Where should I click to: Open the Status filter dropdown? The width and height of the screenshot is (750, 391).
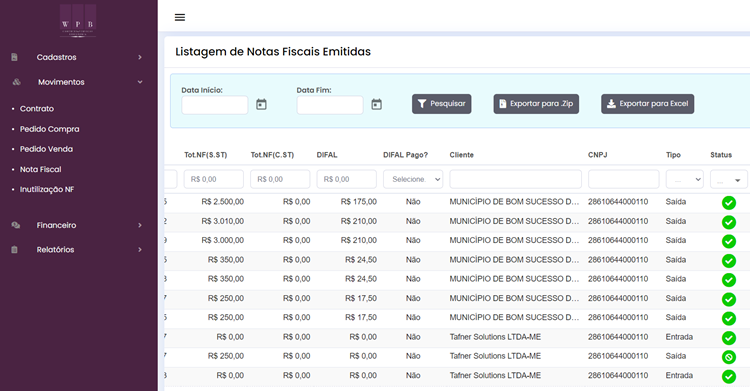tap(728, 179)
